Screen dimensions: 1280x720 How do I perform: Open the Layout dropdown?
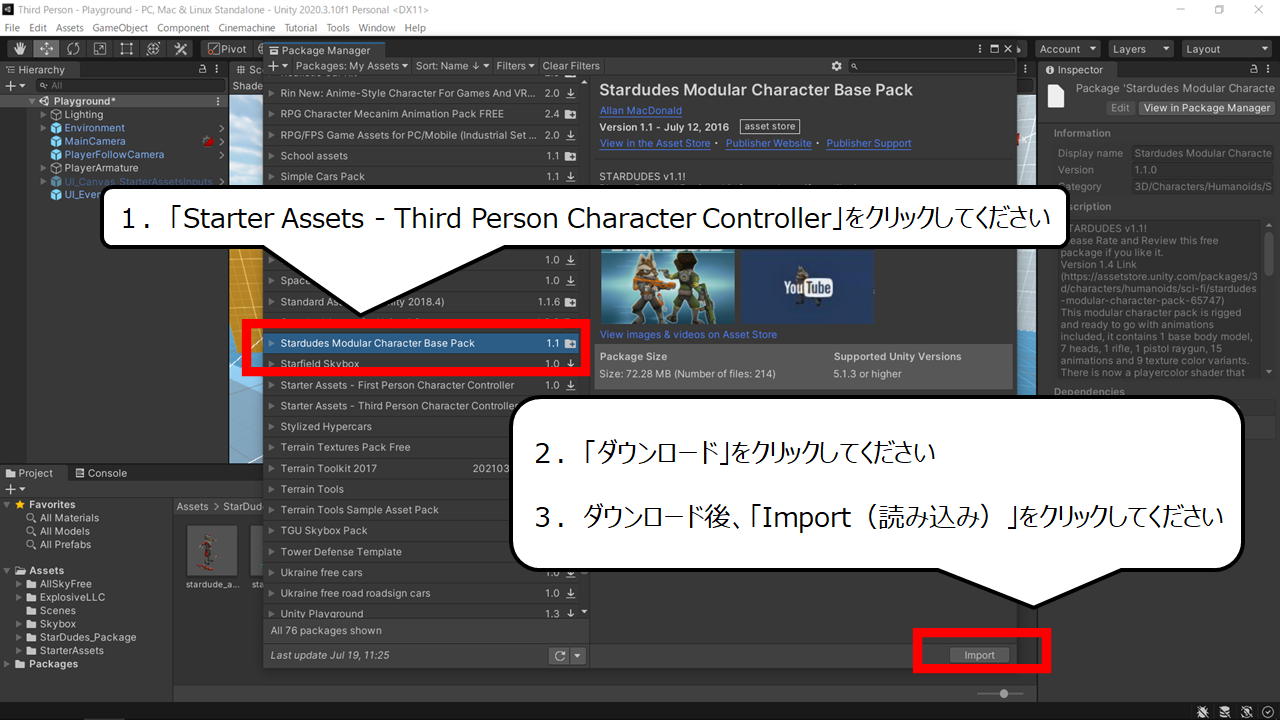pos(1225,49)
